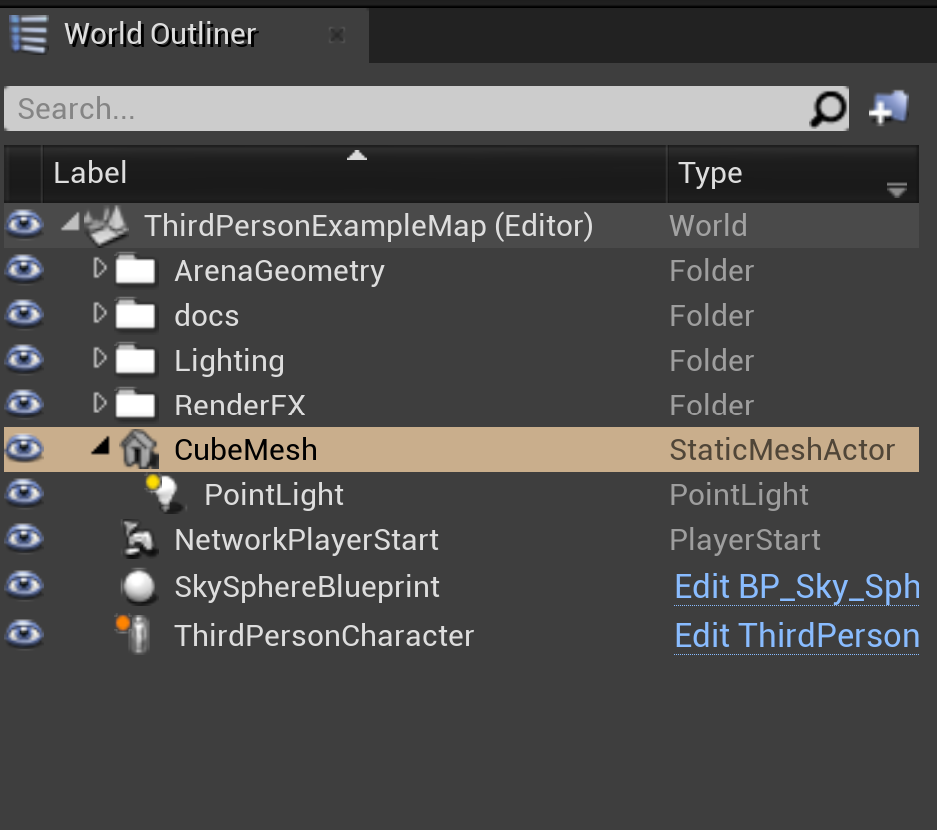
Task: Click the ThirdPersonExampleMap world icon
Action: point(106,225)
